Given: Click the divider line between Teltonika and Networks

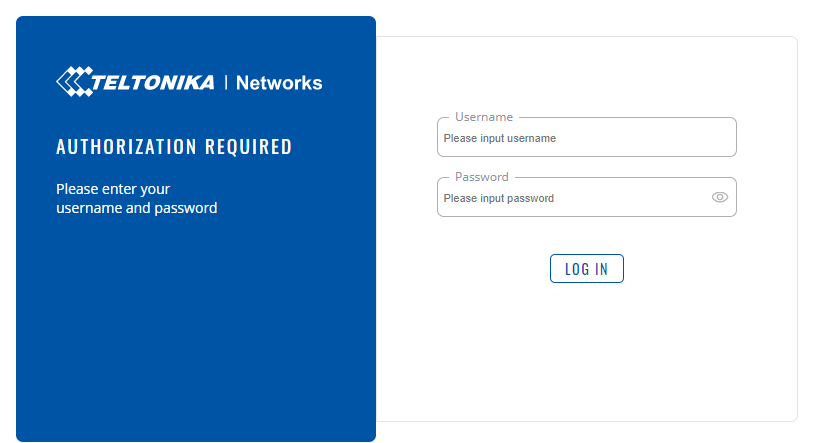Looking at the screenshot, I should [x=226, y=82].
